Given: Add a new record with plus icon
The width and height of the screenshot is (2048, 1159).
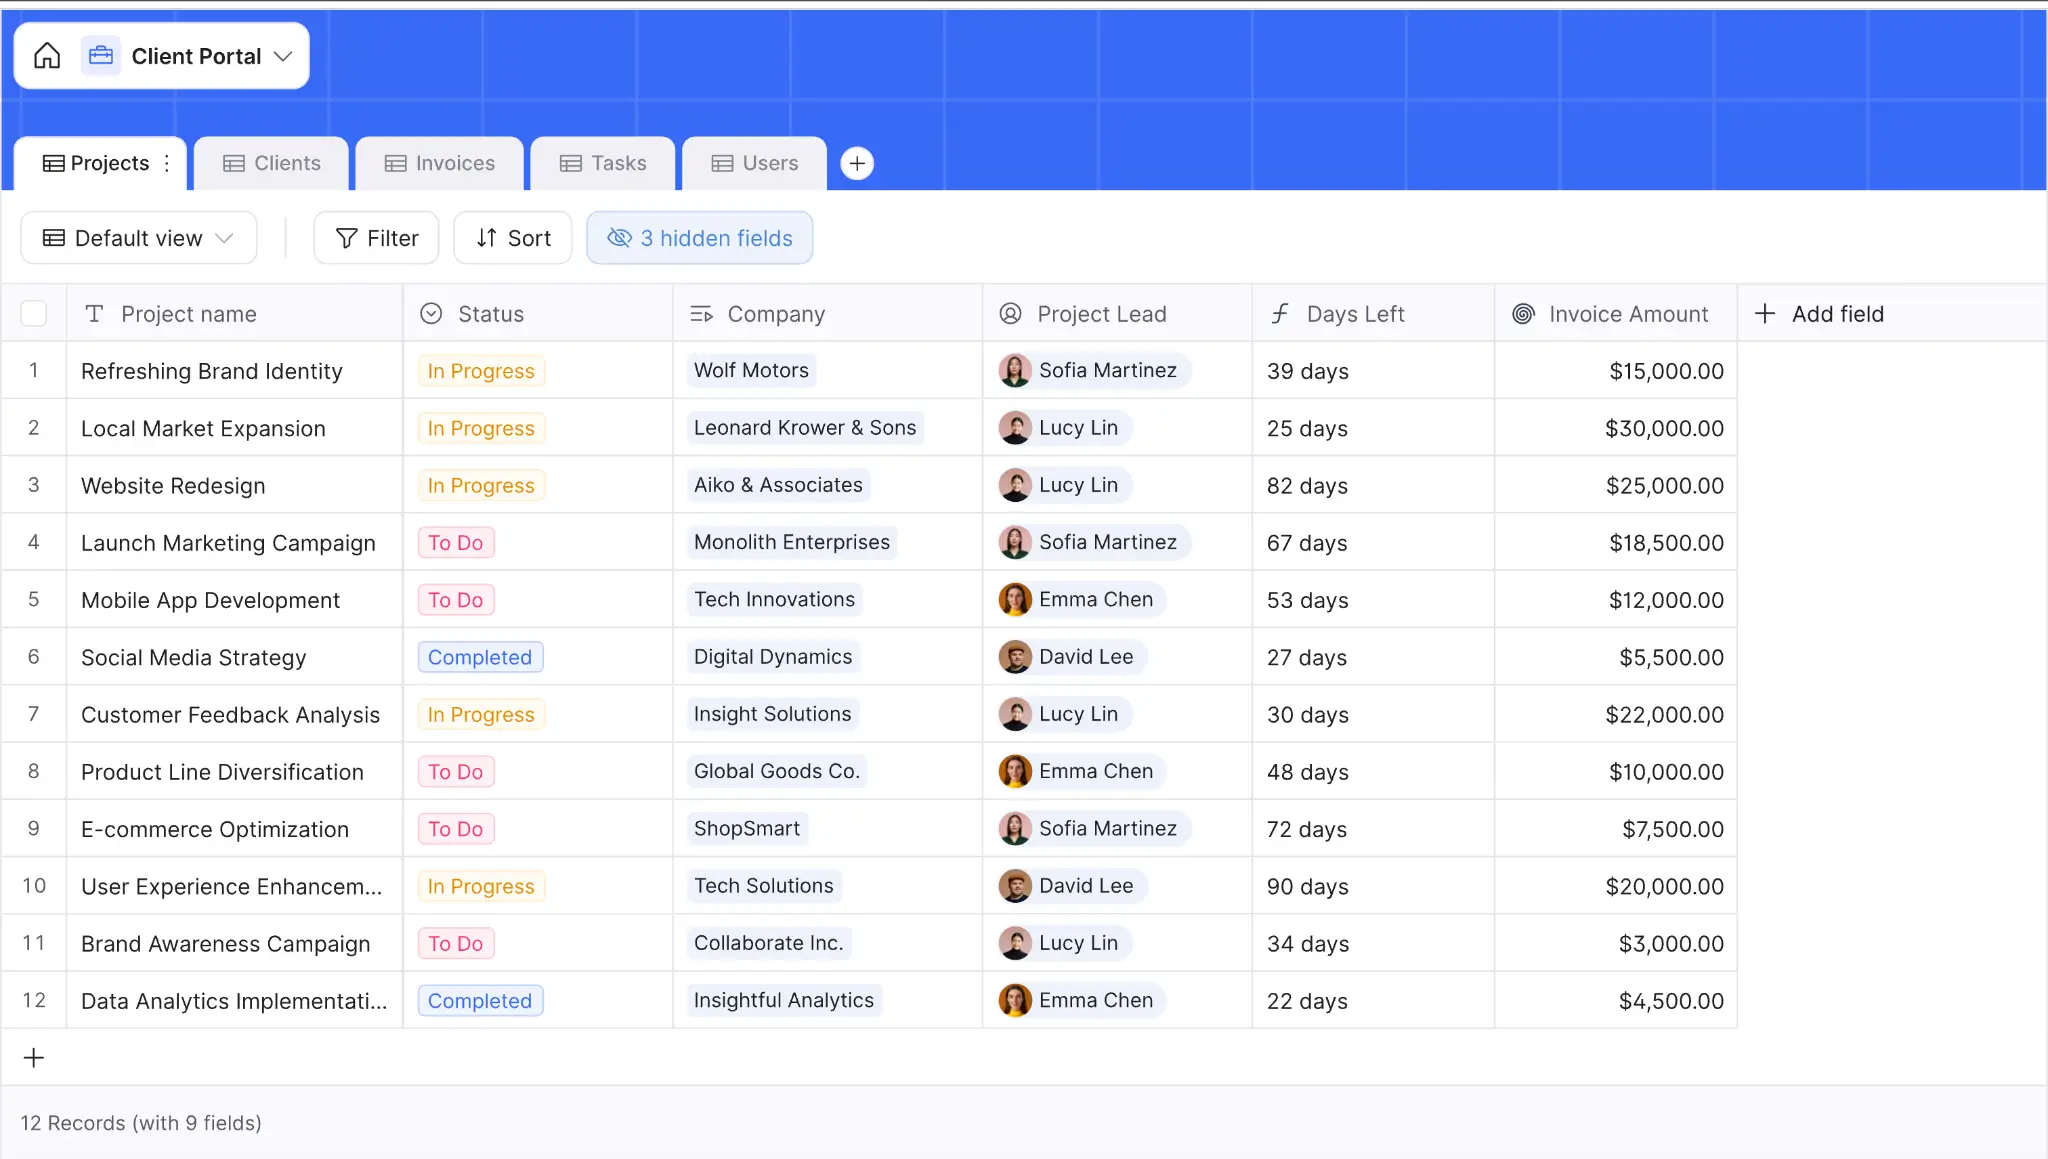Looking at the screenshot, I should [x=34, y=1058].
